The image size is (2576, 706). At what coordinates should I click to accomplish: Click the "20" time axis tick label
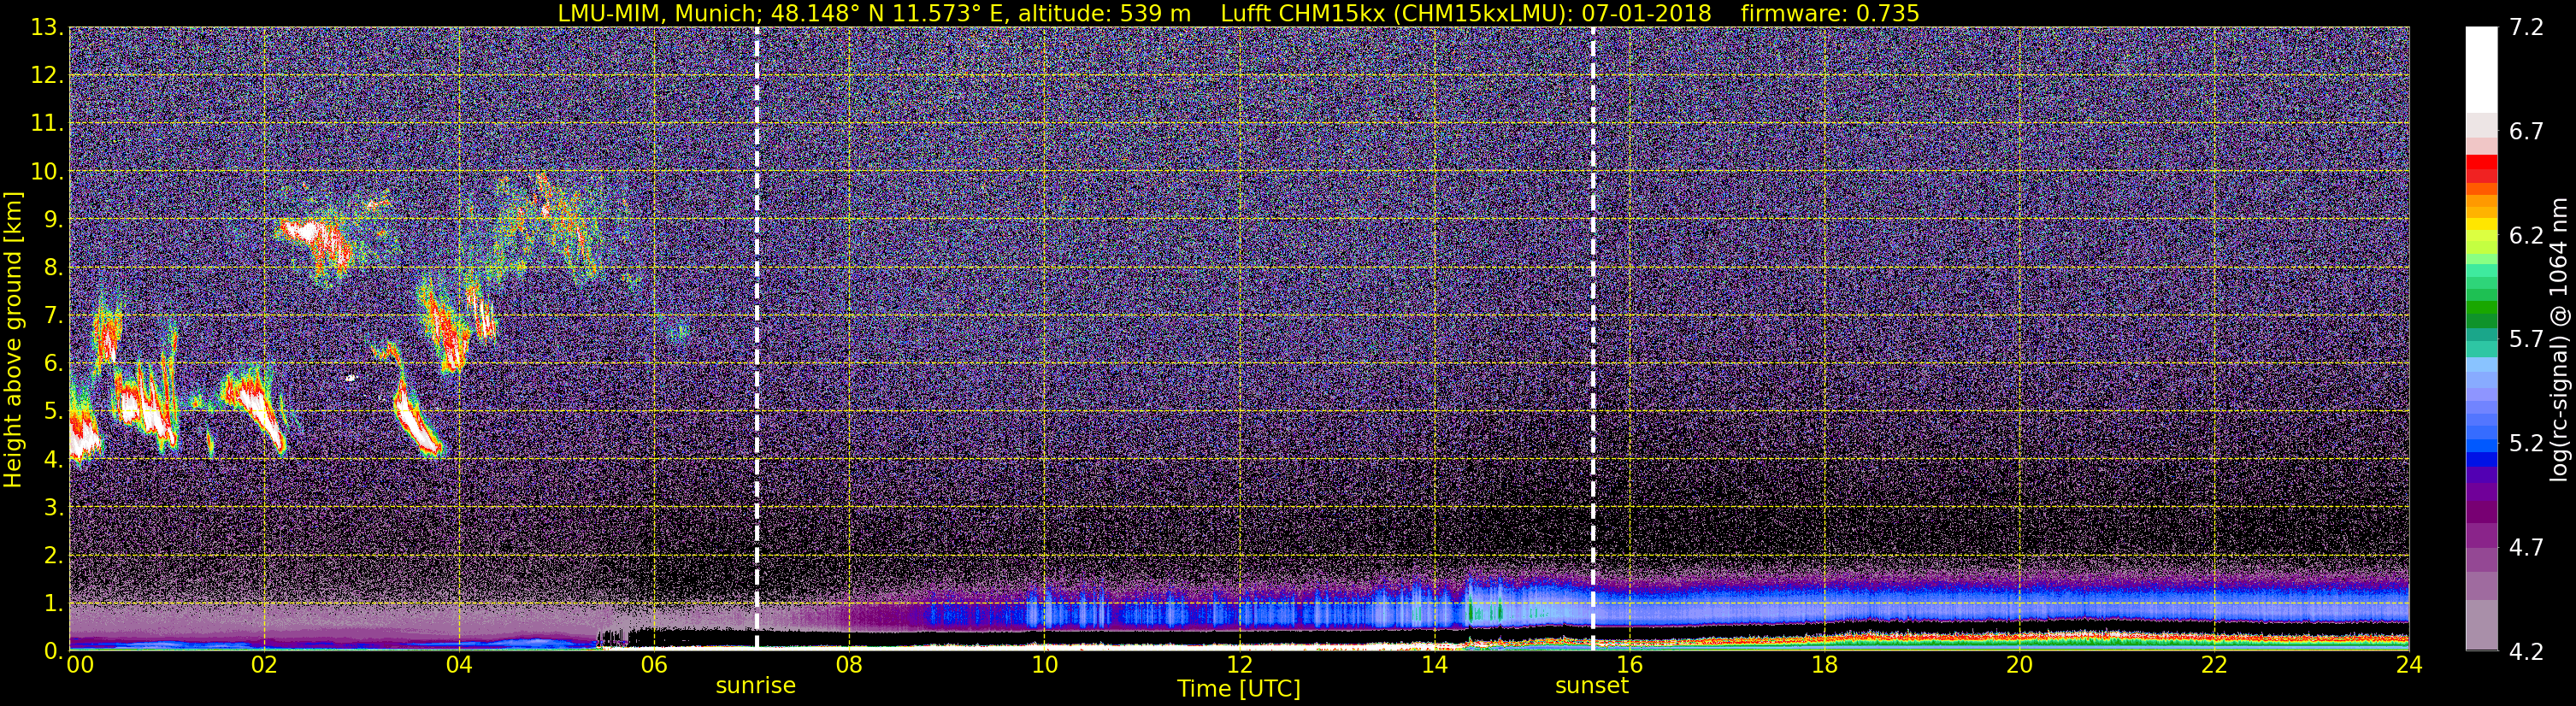(x=2019, y=665)
